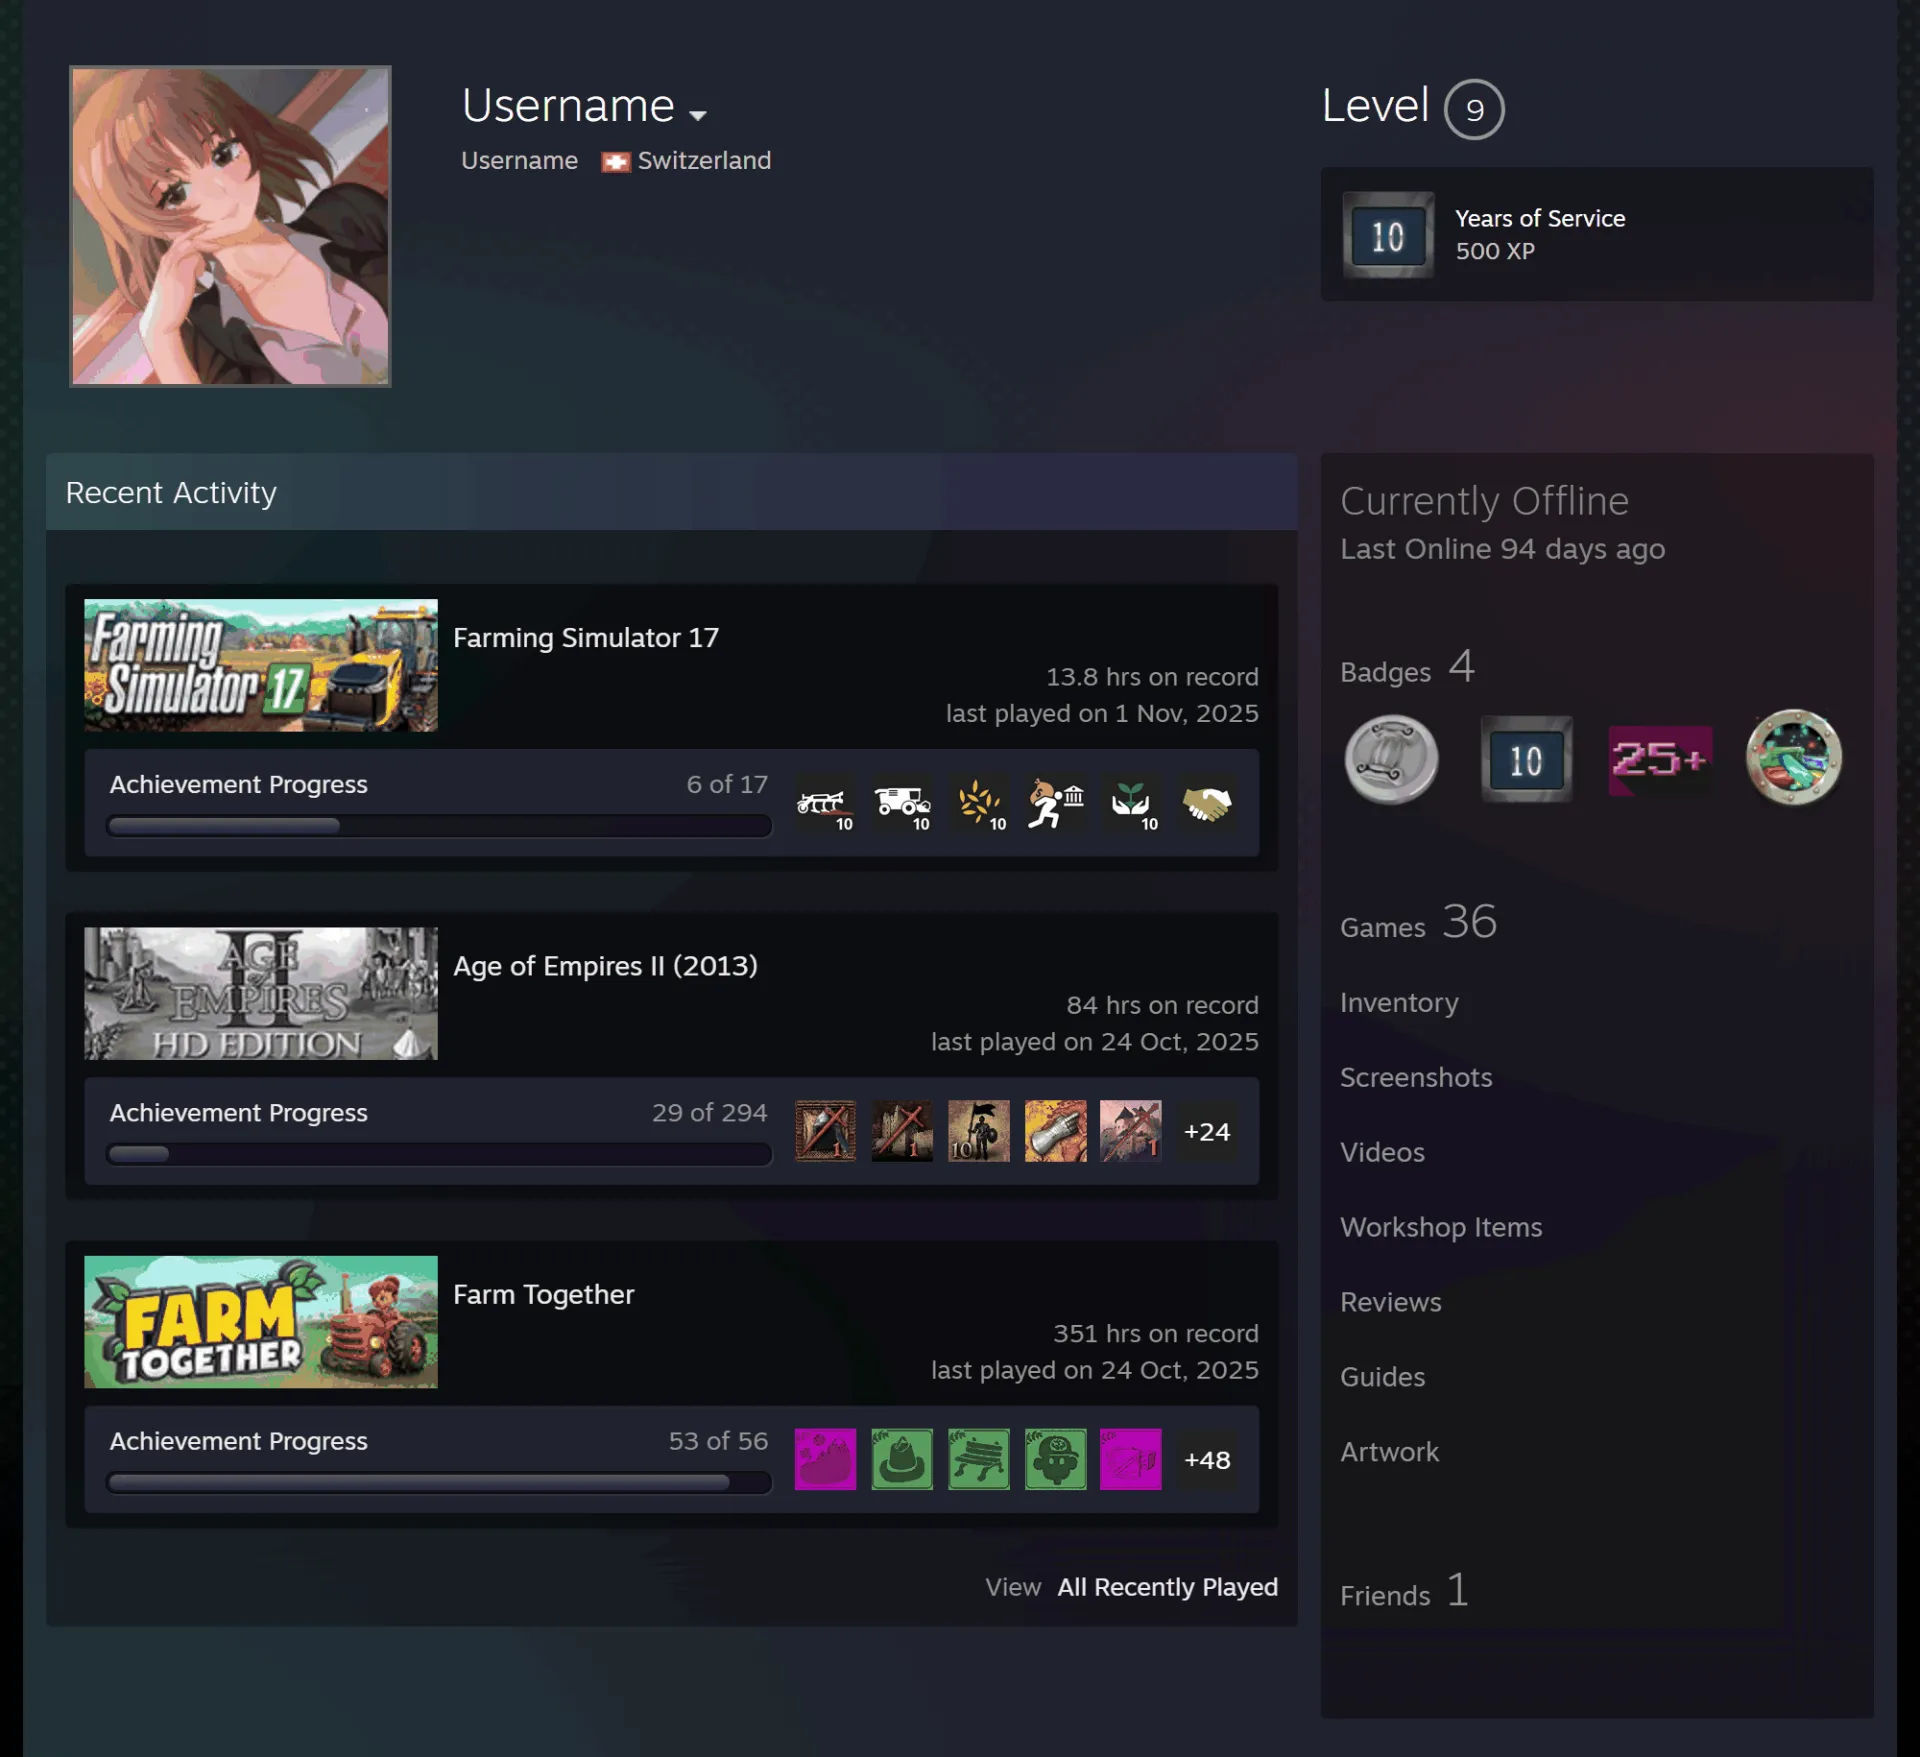Open the Guides section
1920x1757 pixels.
click(x=1382, y=1377)
